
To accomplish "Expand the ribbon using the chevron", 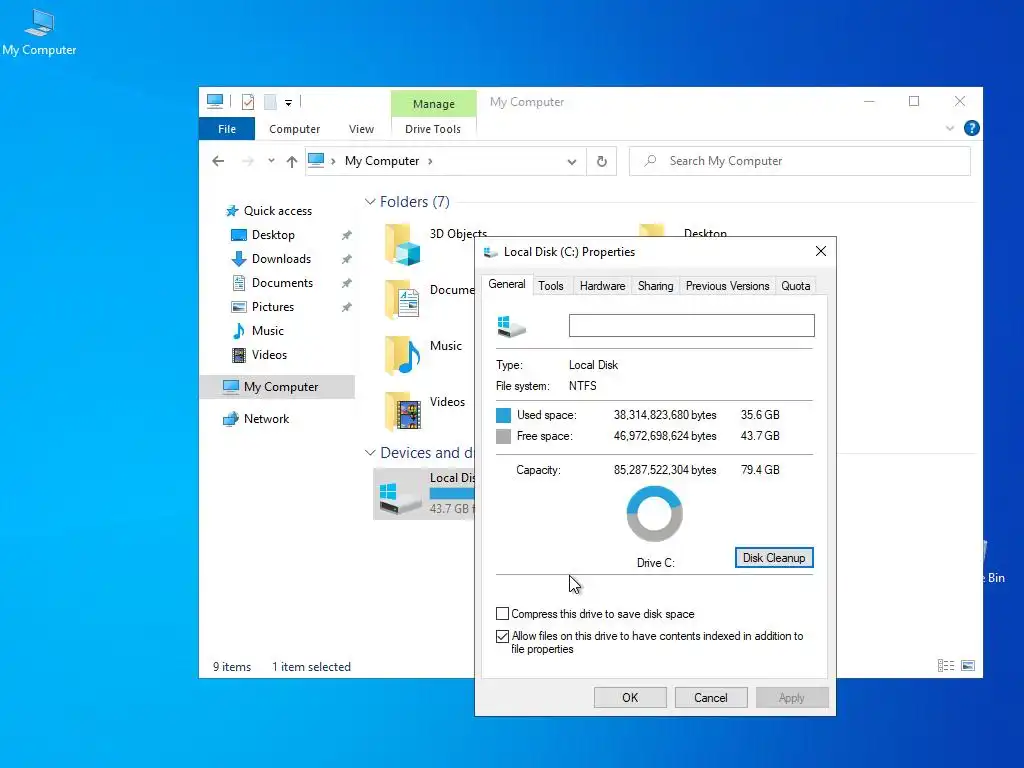I will coord(950,129).
